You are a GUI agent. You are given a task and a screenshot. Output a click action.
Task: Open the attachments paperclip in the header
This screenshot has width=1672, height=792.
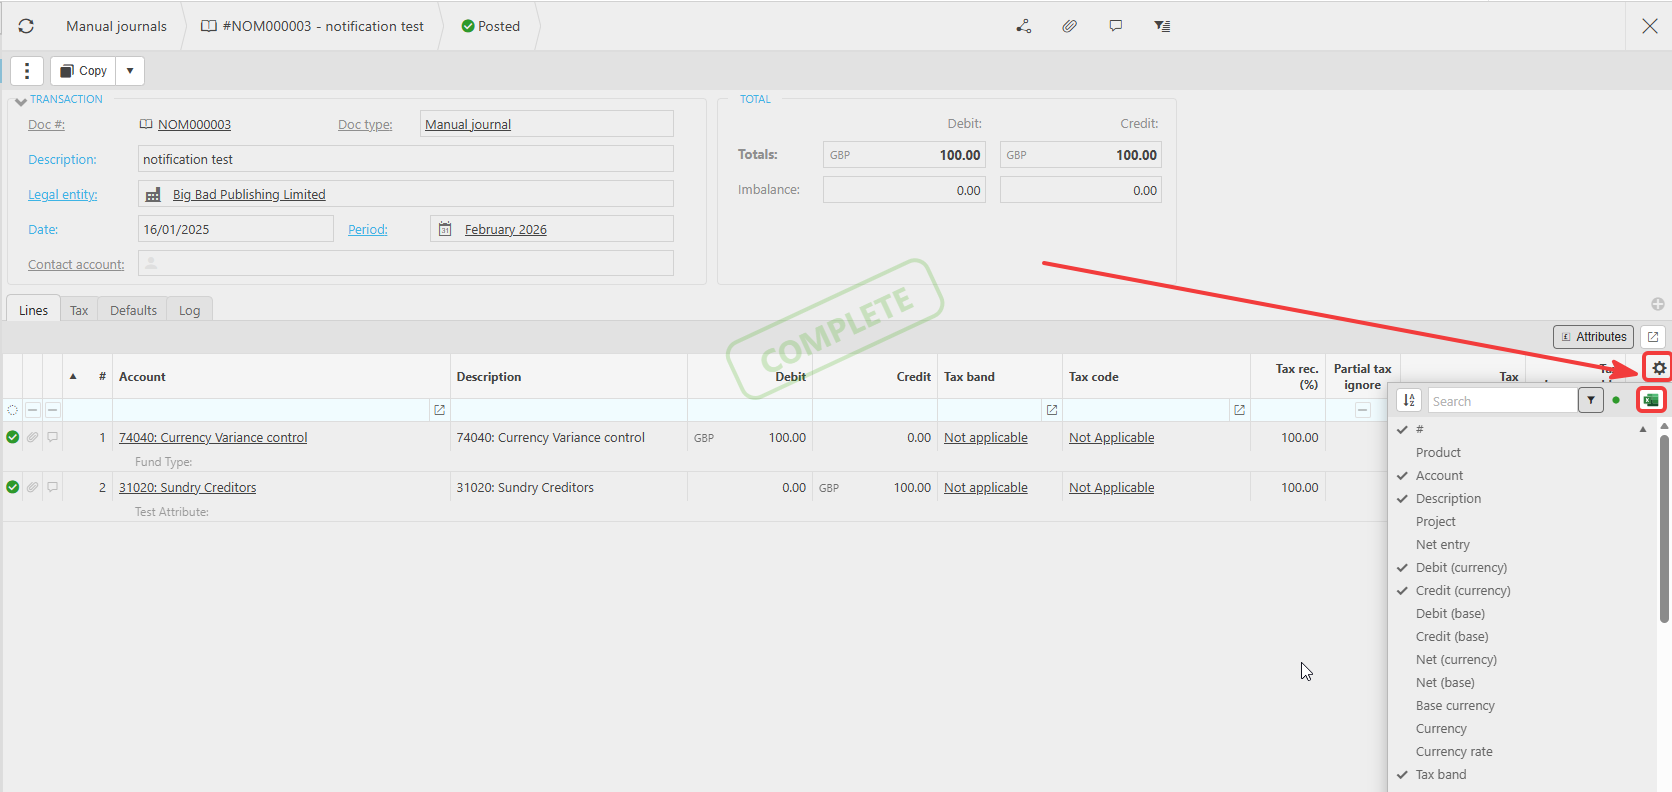pyautogui.click(x=1070, y=26)
